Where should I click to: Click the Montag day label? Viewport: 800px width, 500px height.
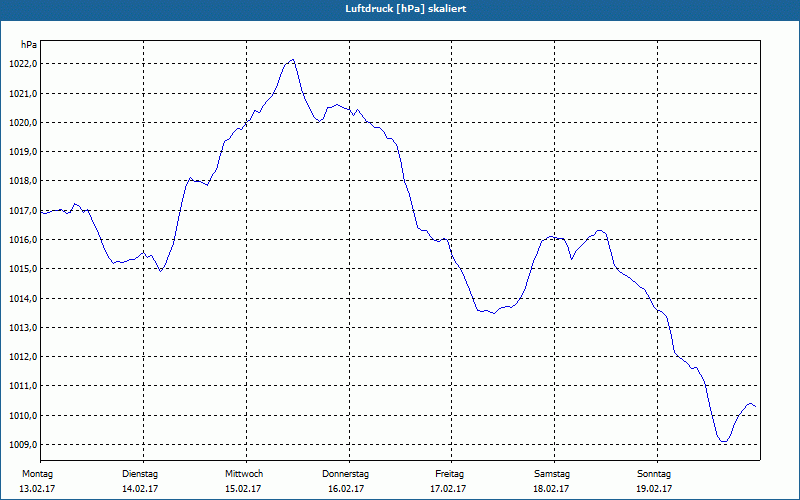click(x=37, y=474)
